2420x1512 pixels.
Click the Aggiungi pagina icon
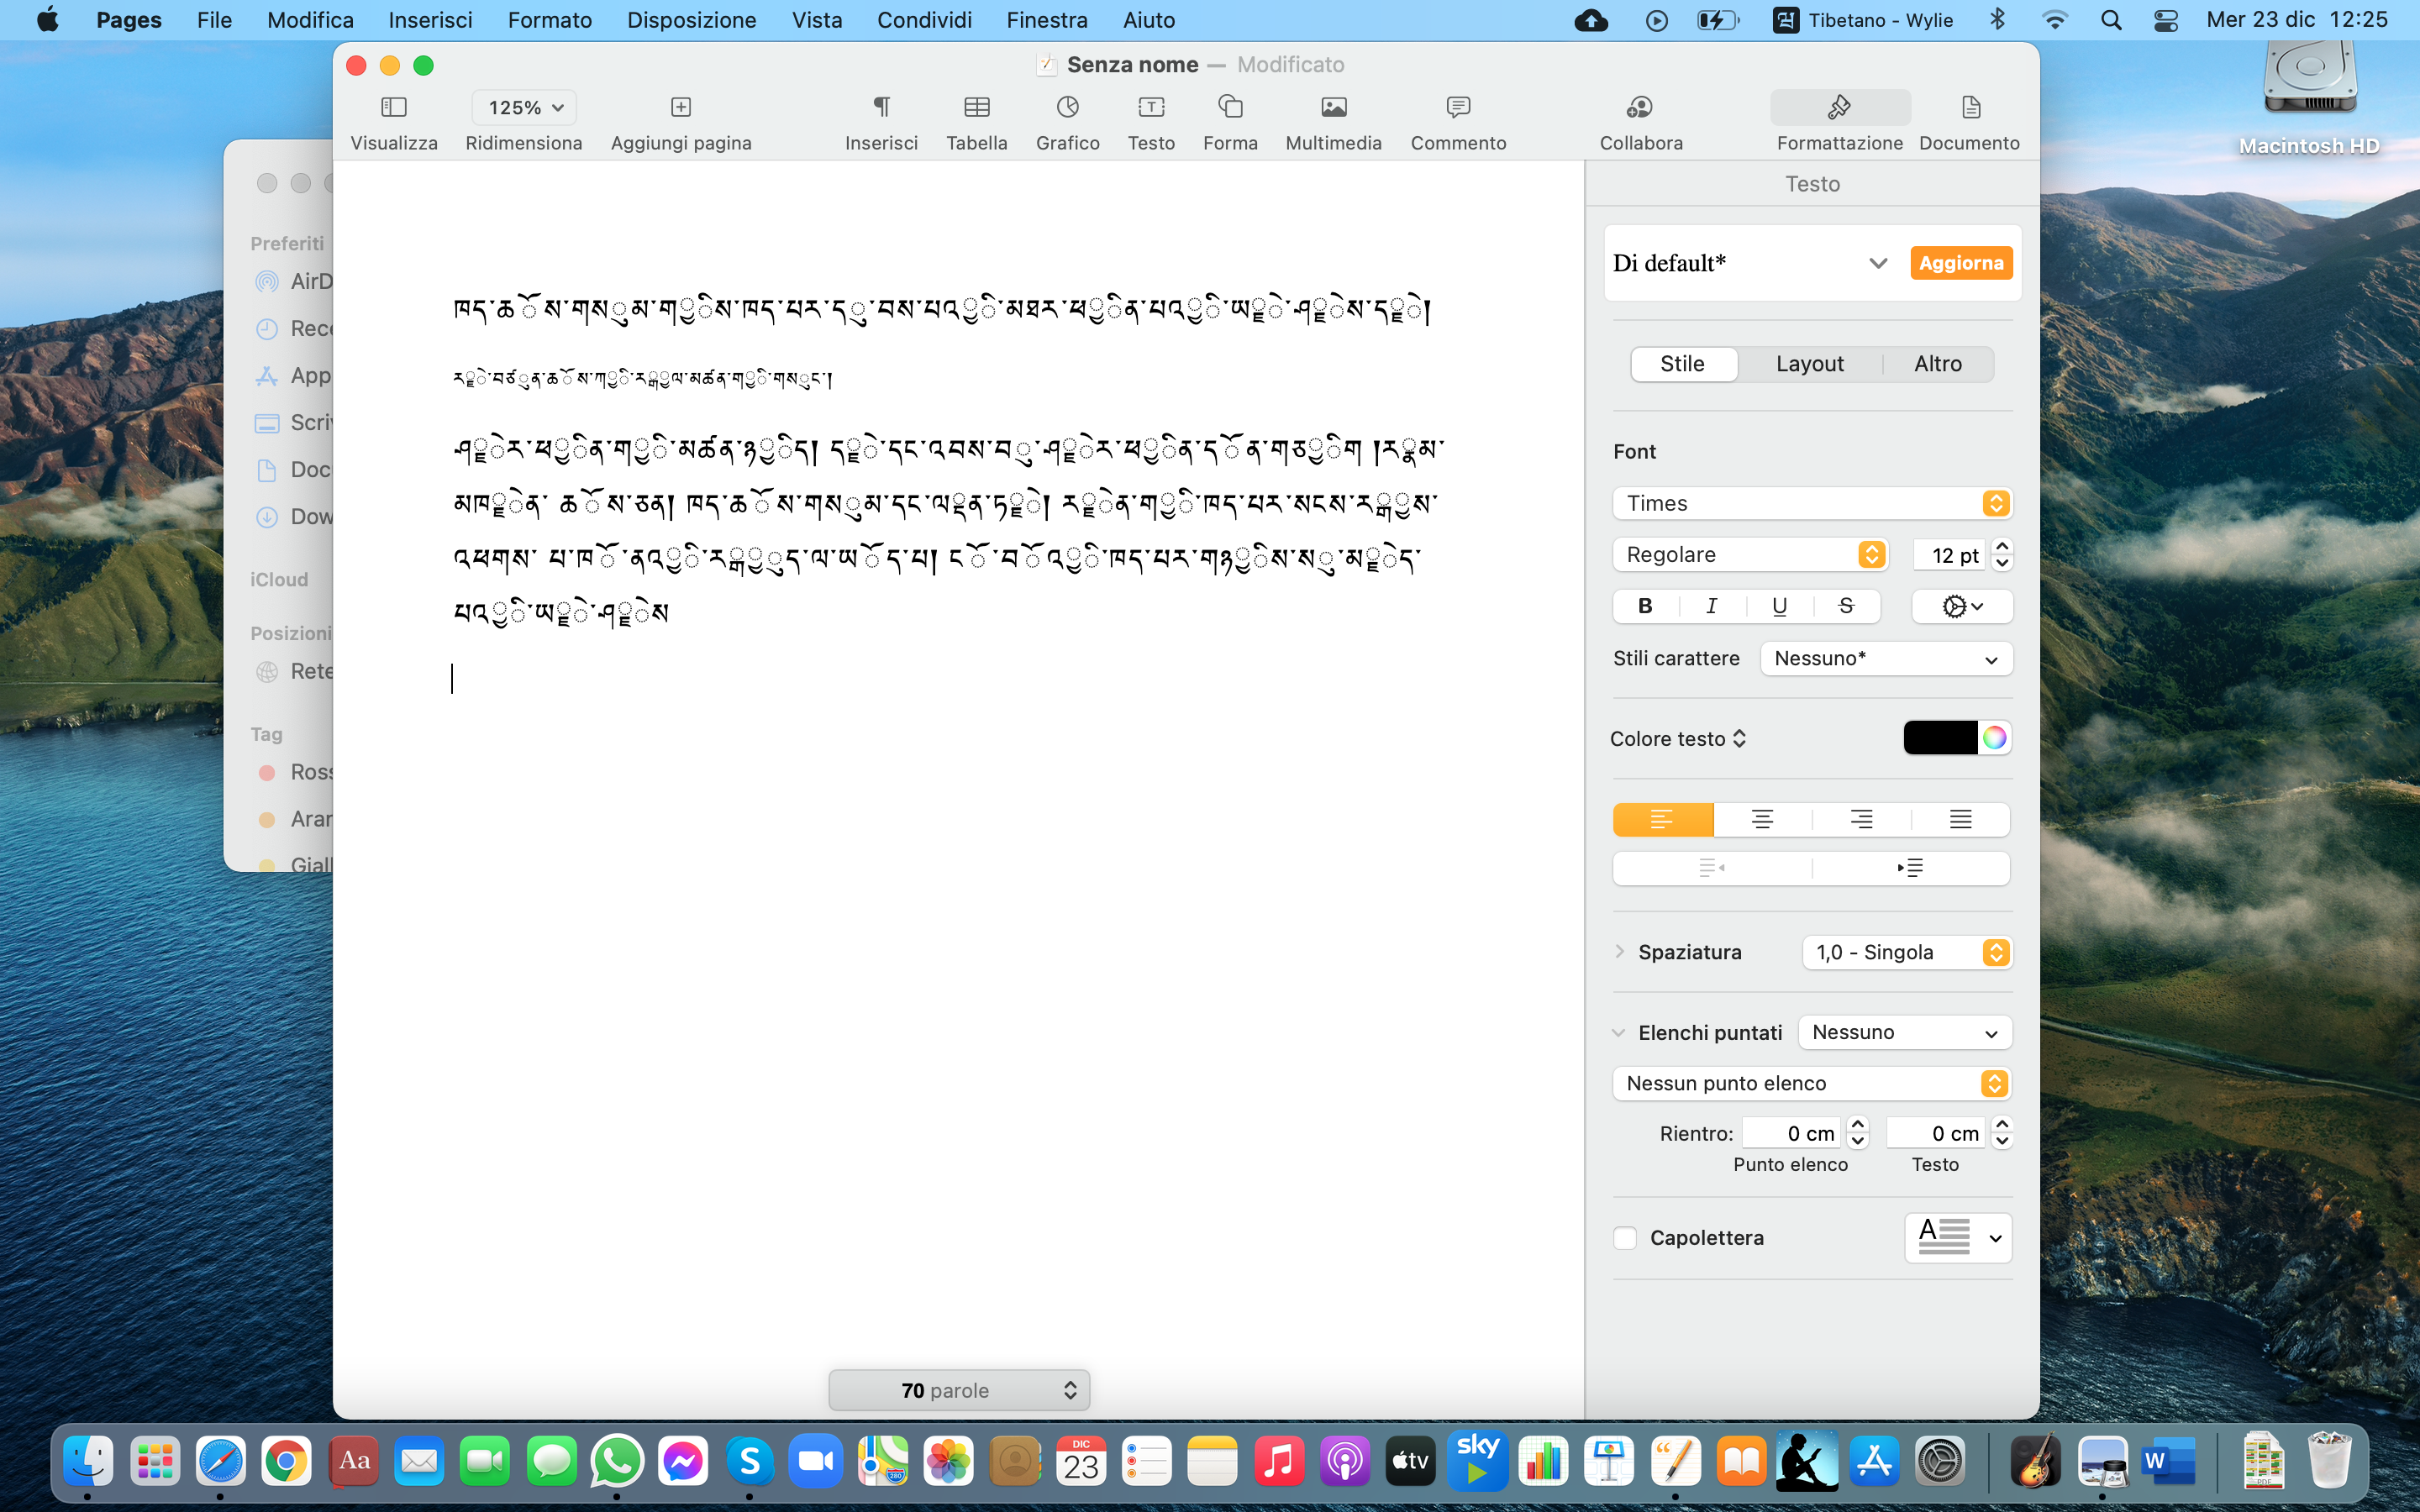[680, 108]
